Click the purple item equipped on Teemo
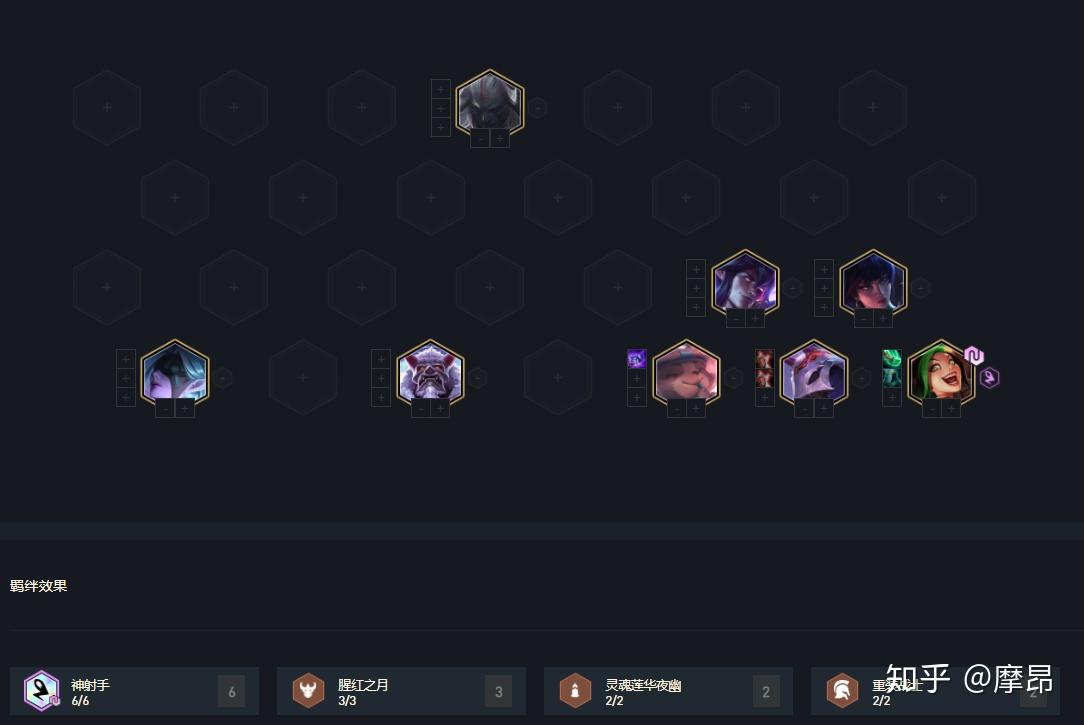Image resolution: width=1084 pixels, height=725 pixels. pos(637,359)
